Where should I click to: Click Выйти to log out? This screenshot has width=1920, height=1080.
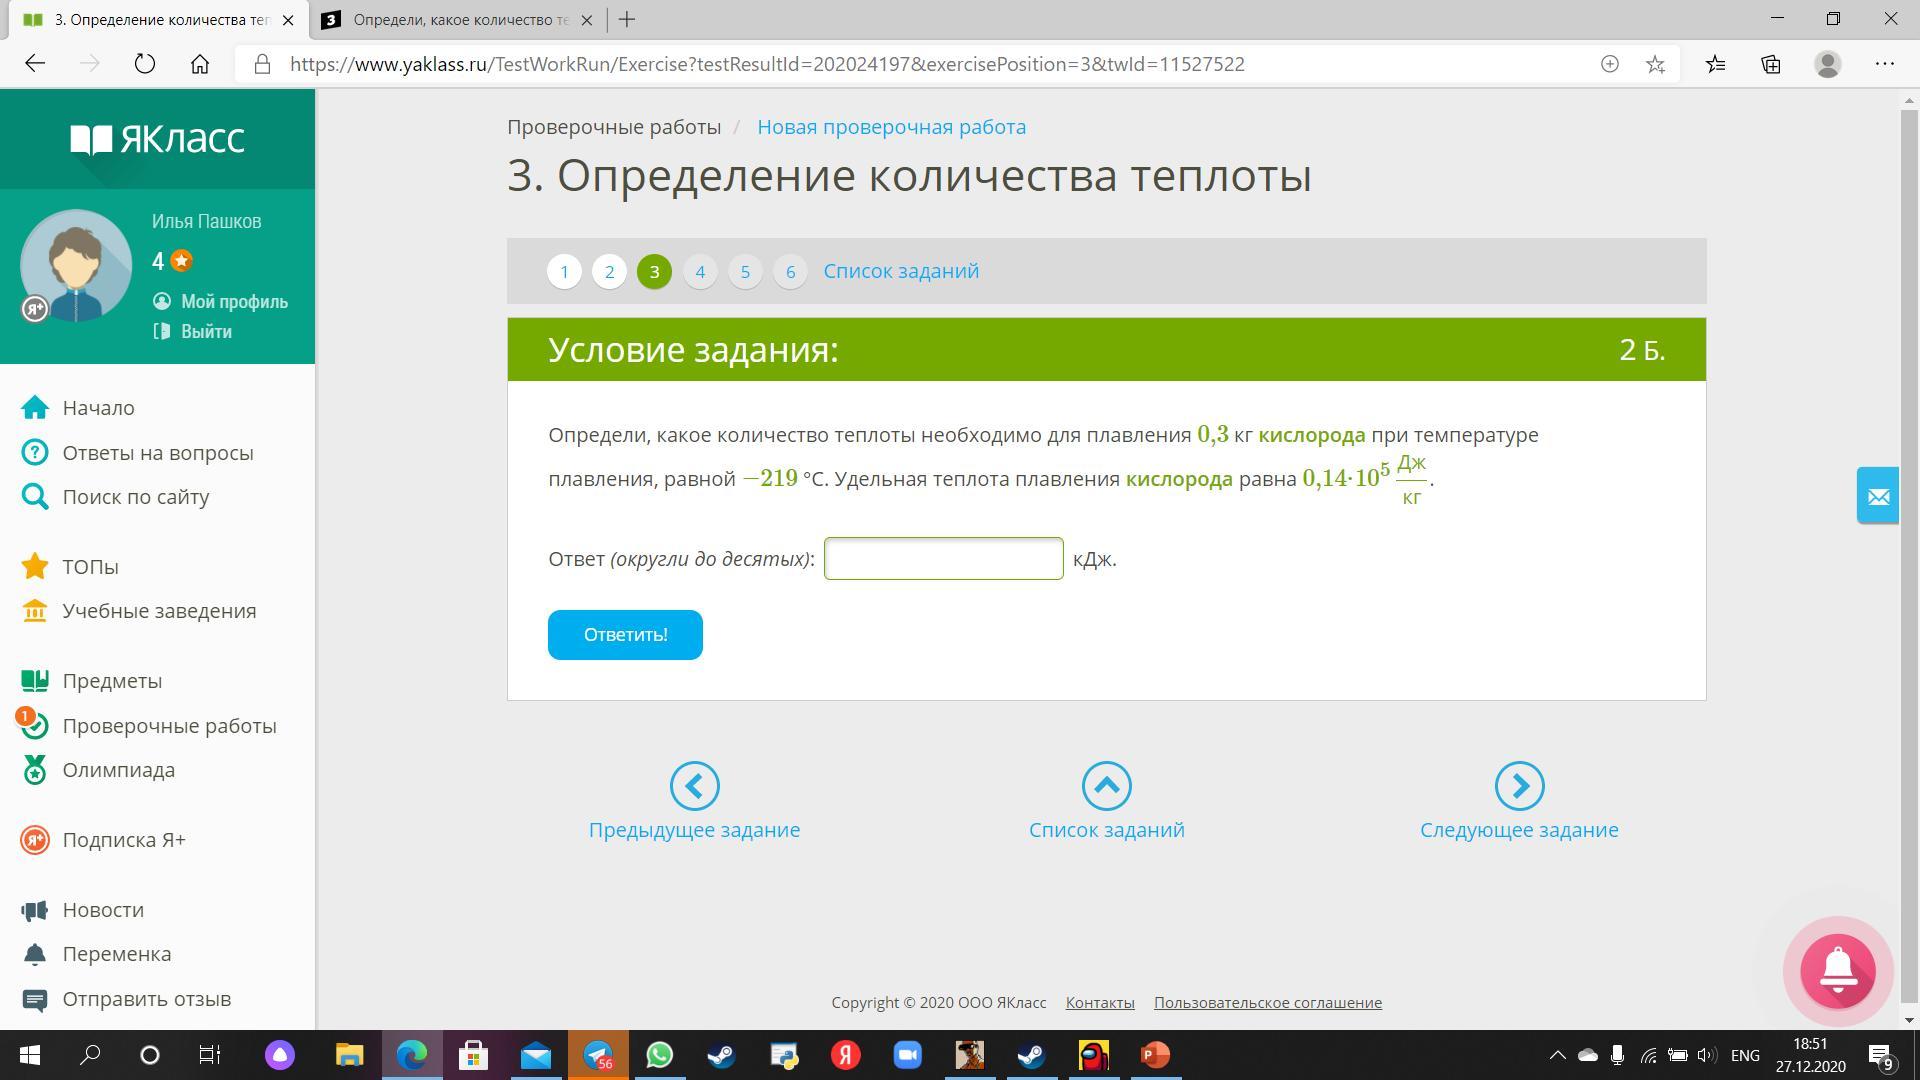point(205,332)
